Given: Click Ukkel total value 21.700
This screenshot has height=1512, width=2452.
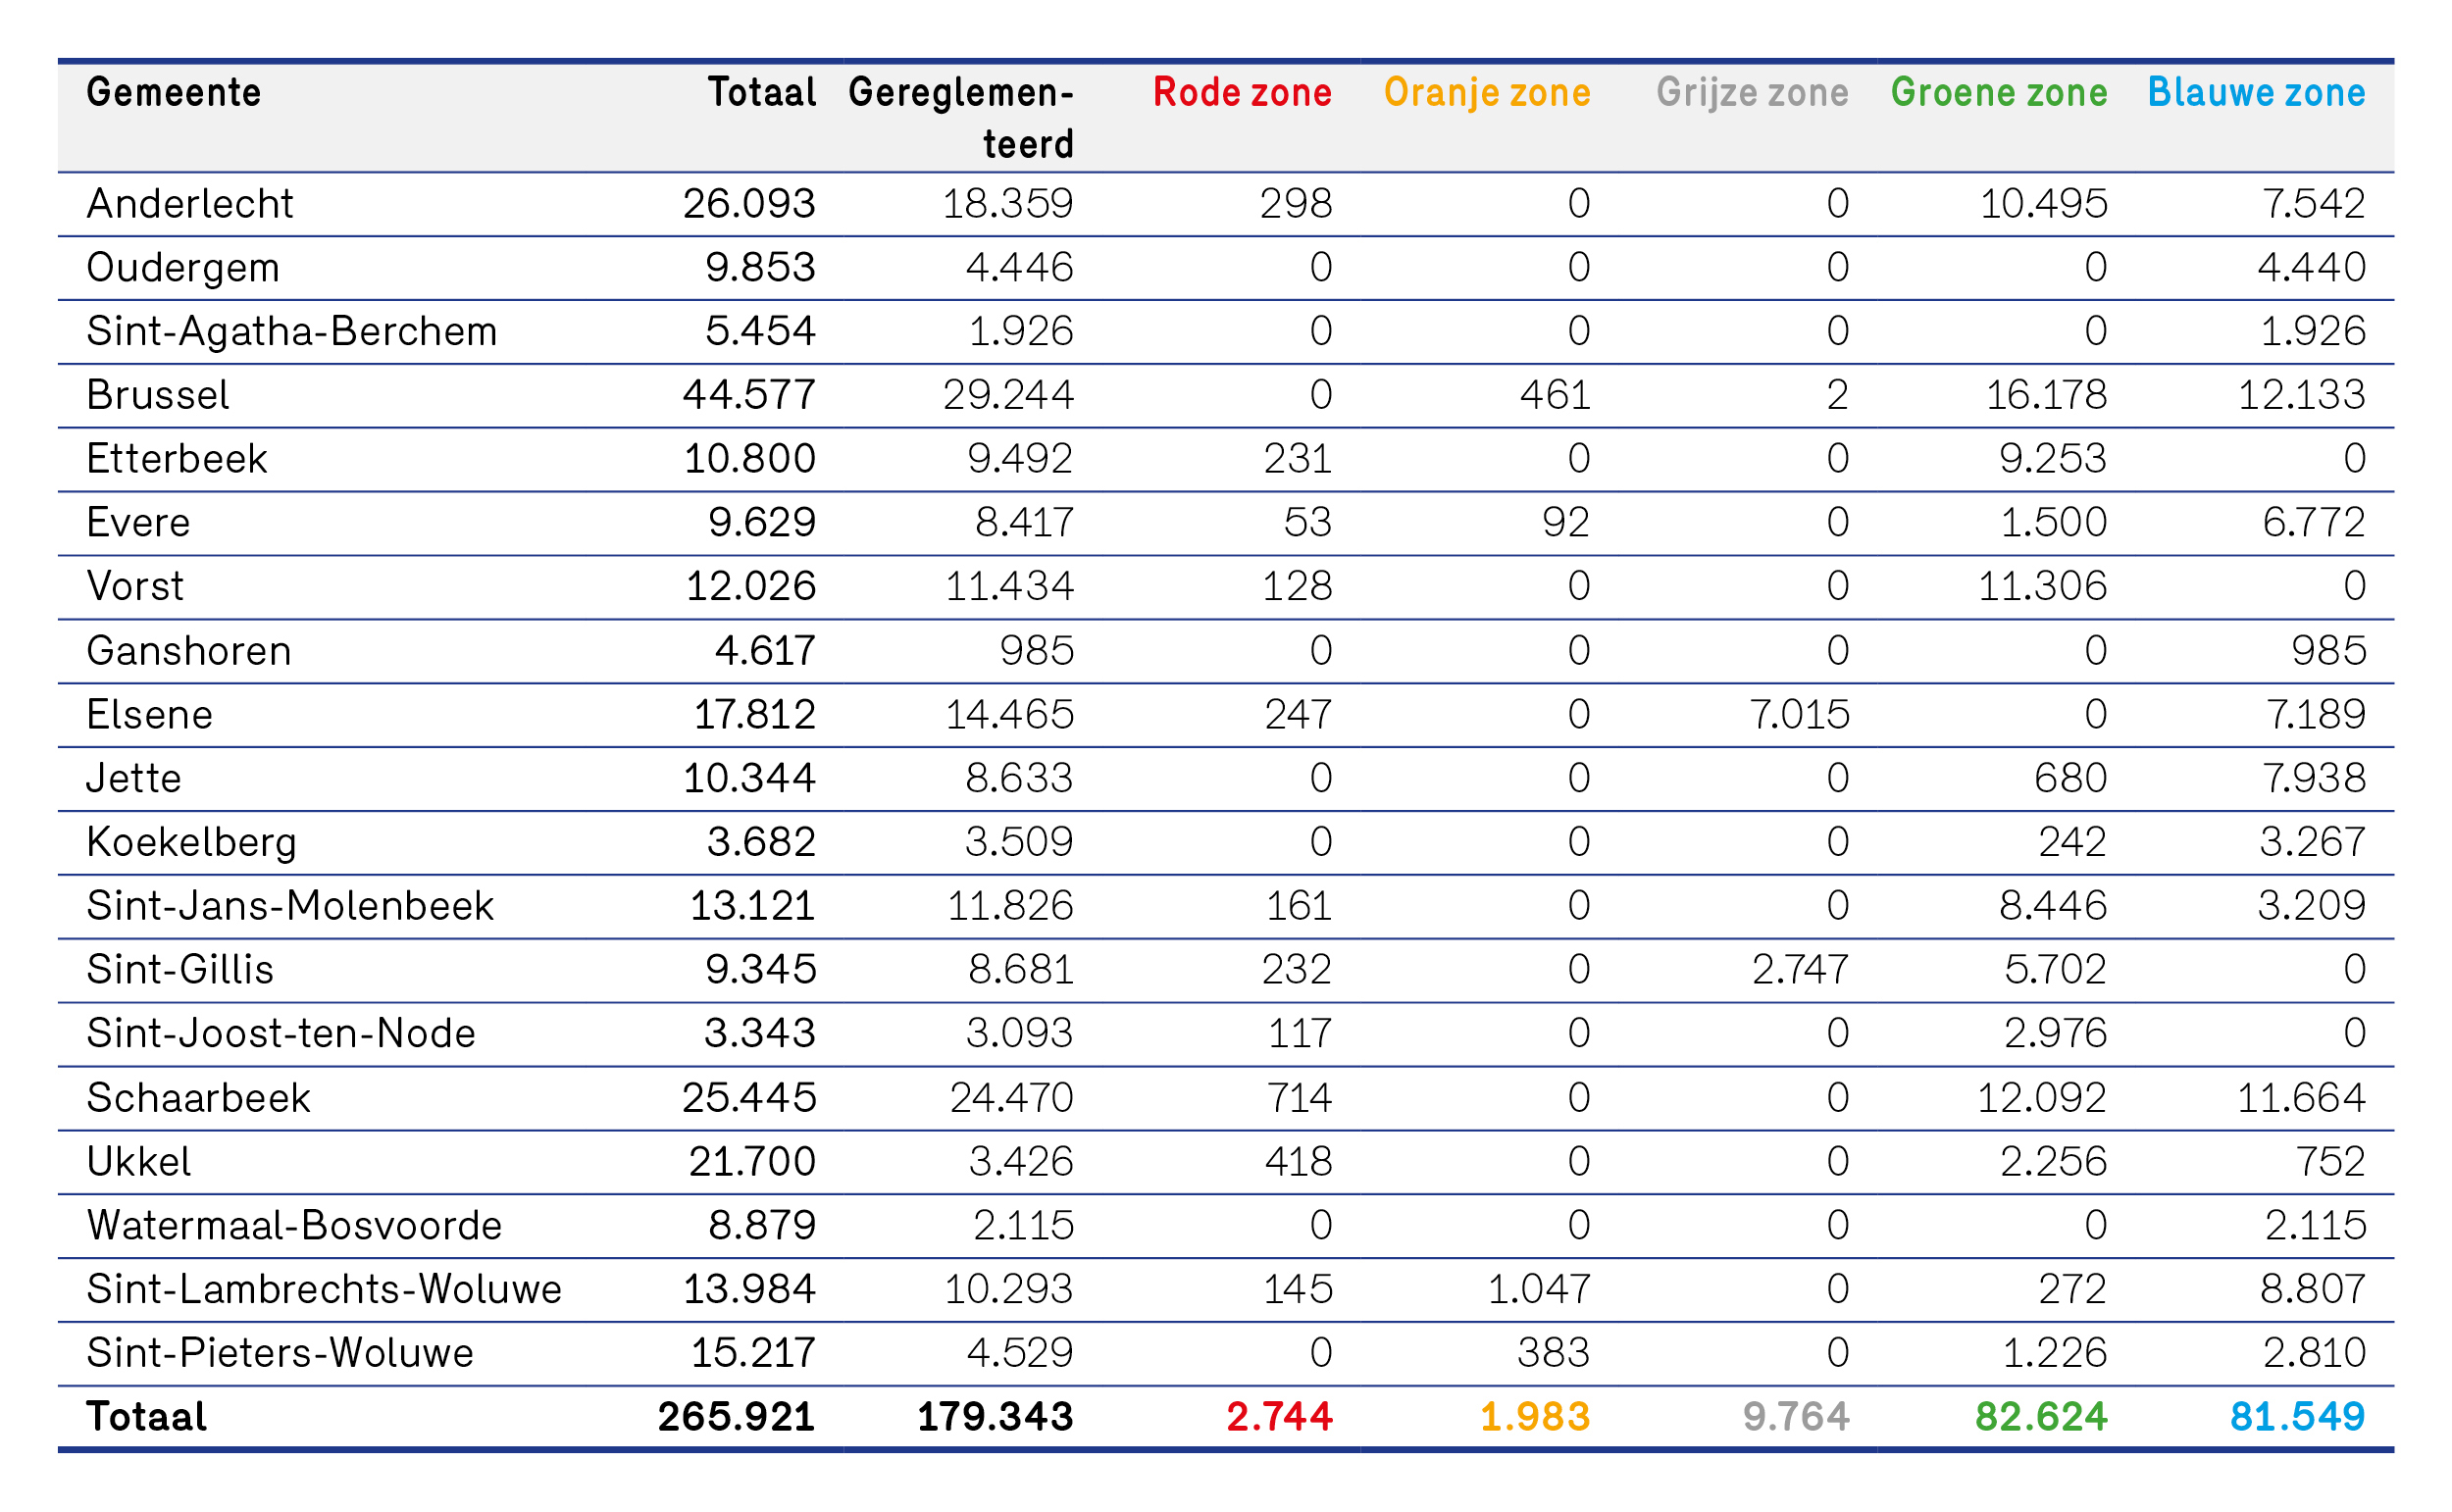Looking at the screenshot, I should 752,1162.
